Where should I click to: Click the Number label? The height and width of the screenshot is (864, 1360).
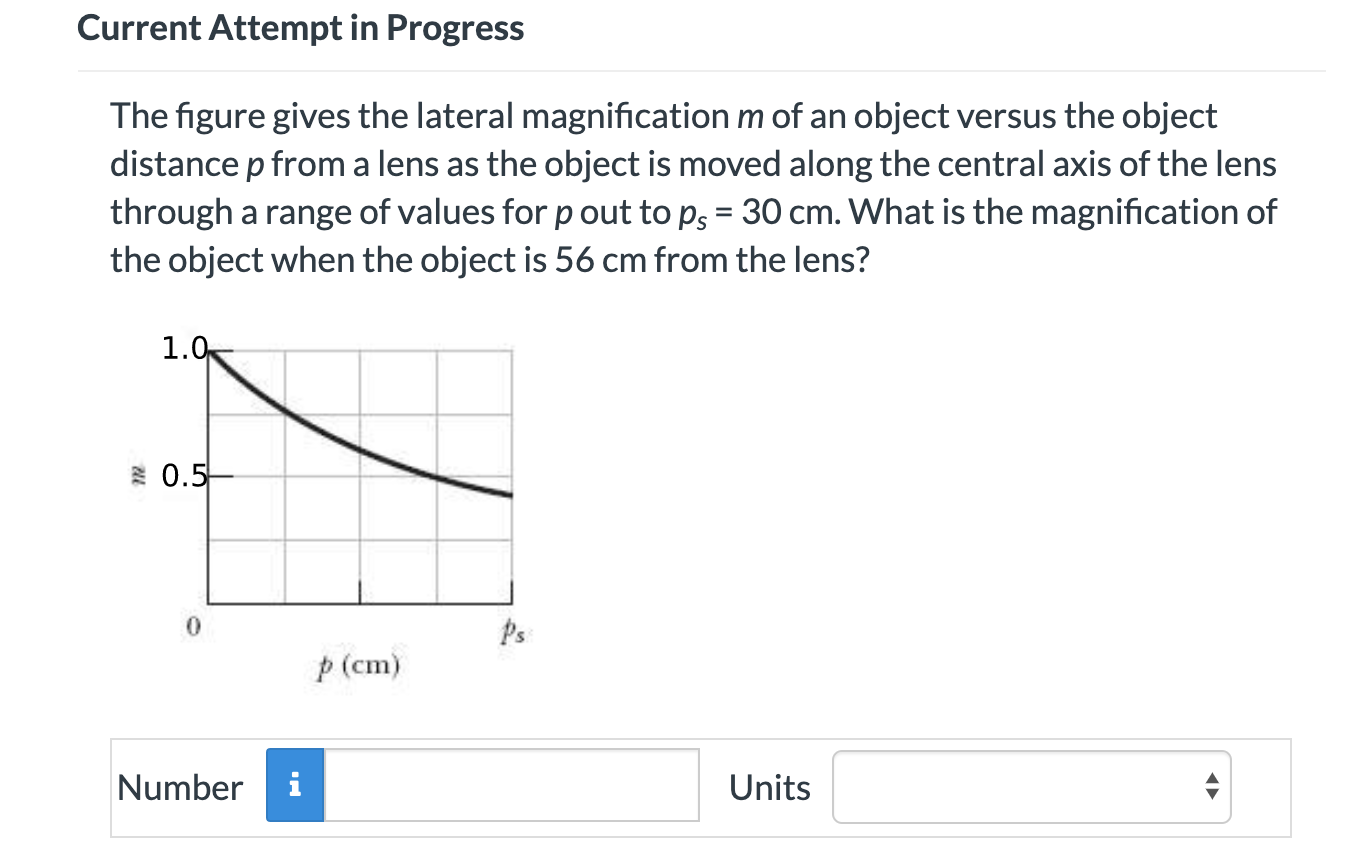pyautogui.click(x=179, y=789)
